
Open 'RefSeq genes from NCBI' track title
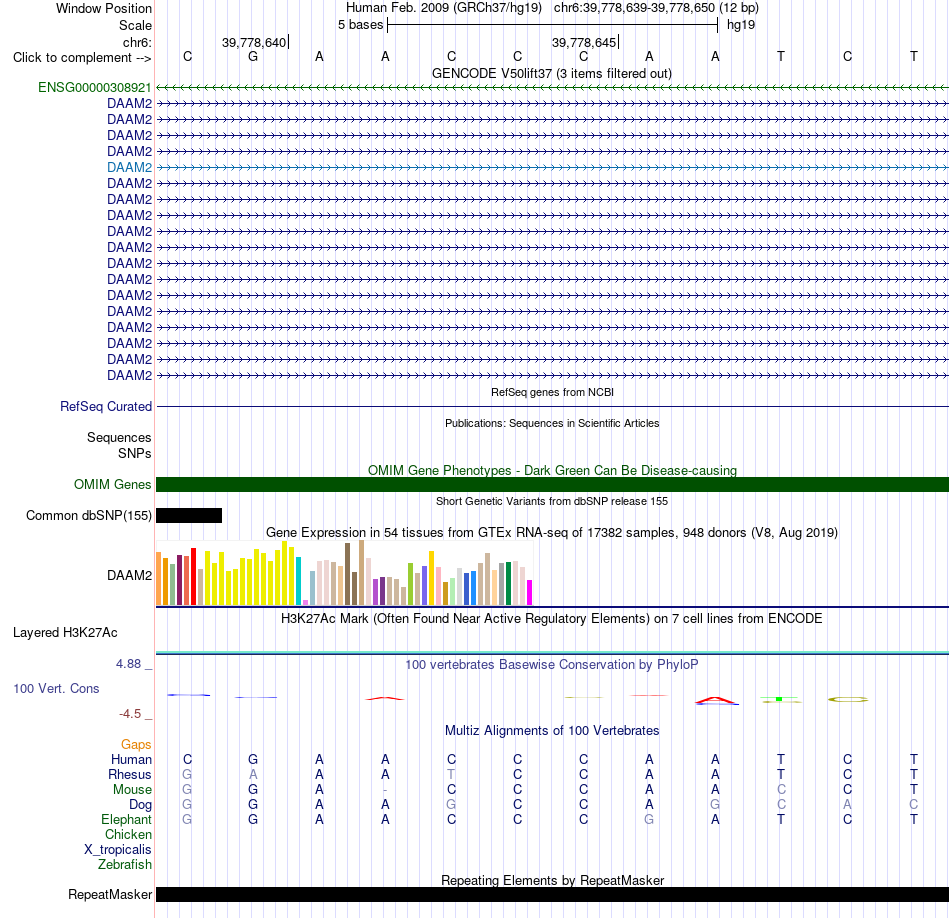click(553, 392)
